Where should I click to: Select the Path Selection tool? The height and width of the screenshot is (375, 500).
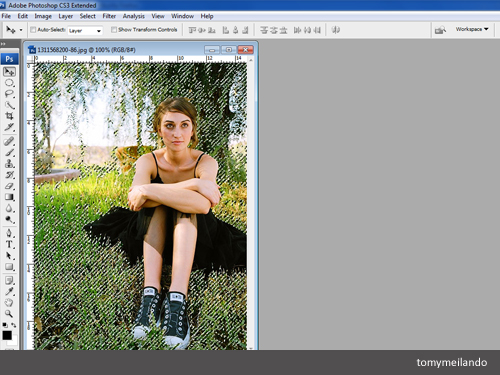tap(9, 256)
